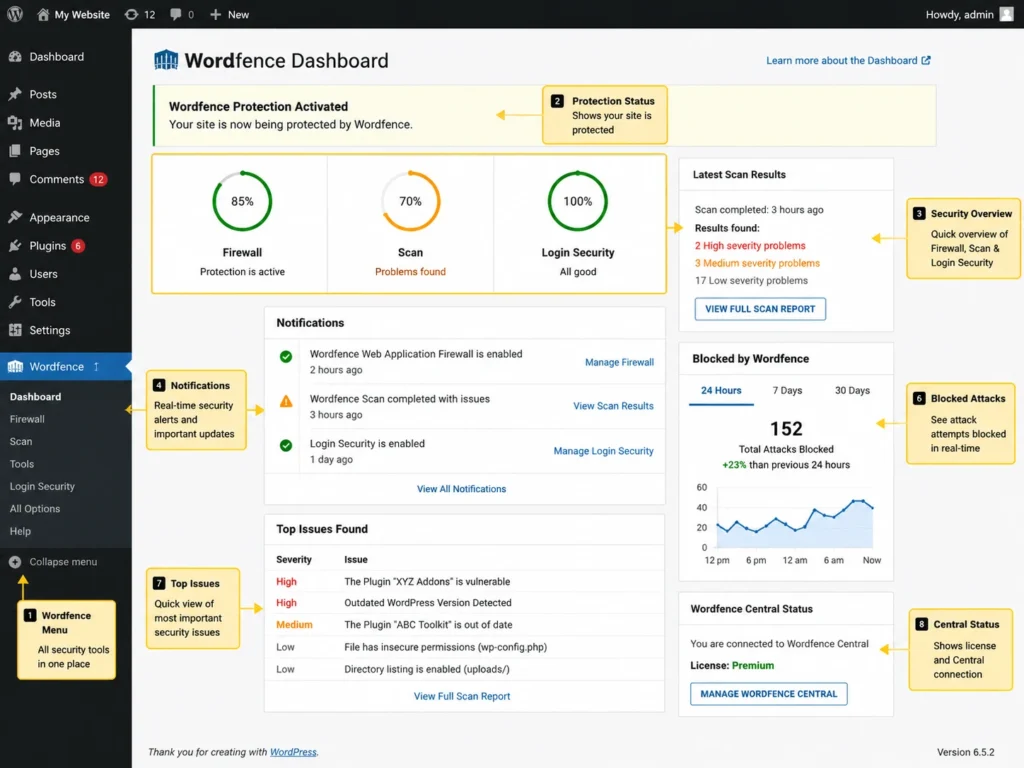
Task: Select 'File has insecure permissions' issue row
Action: coord(464,647)
